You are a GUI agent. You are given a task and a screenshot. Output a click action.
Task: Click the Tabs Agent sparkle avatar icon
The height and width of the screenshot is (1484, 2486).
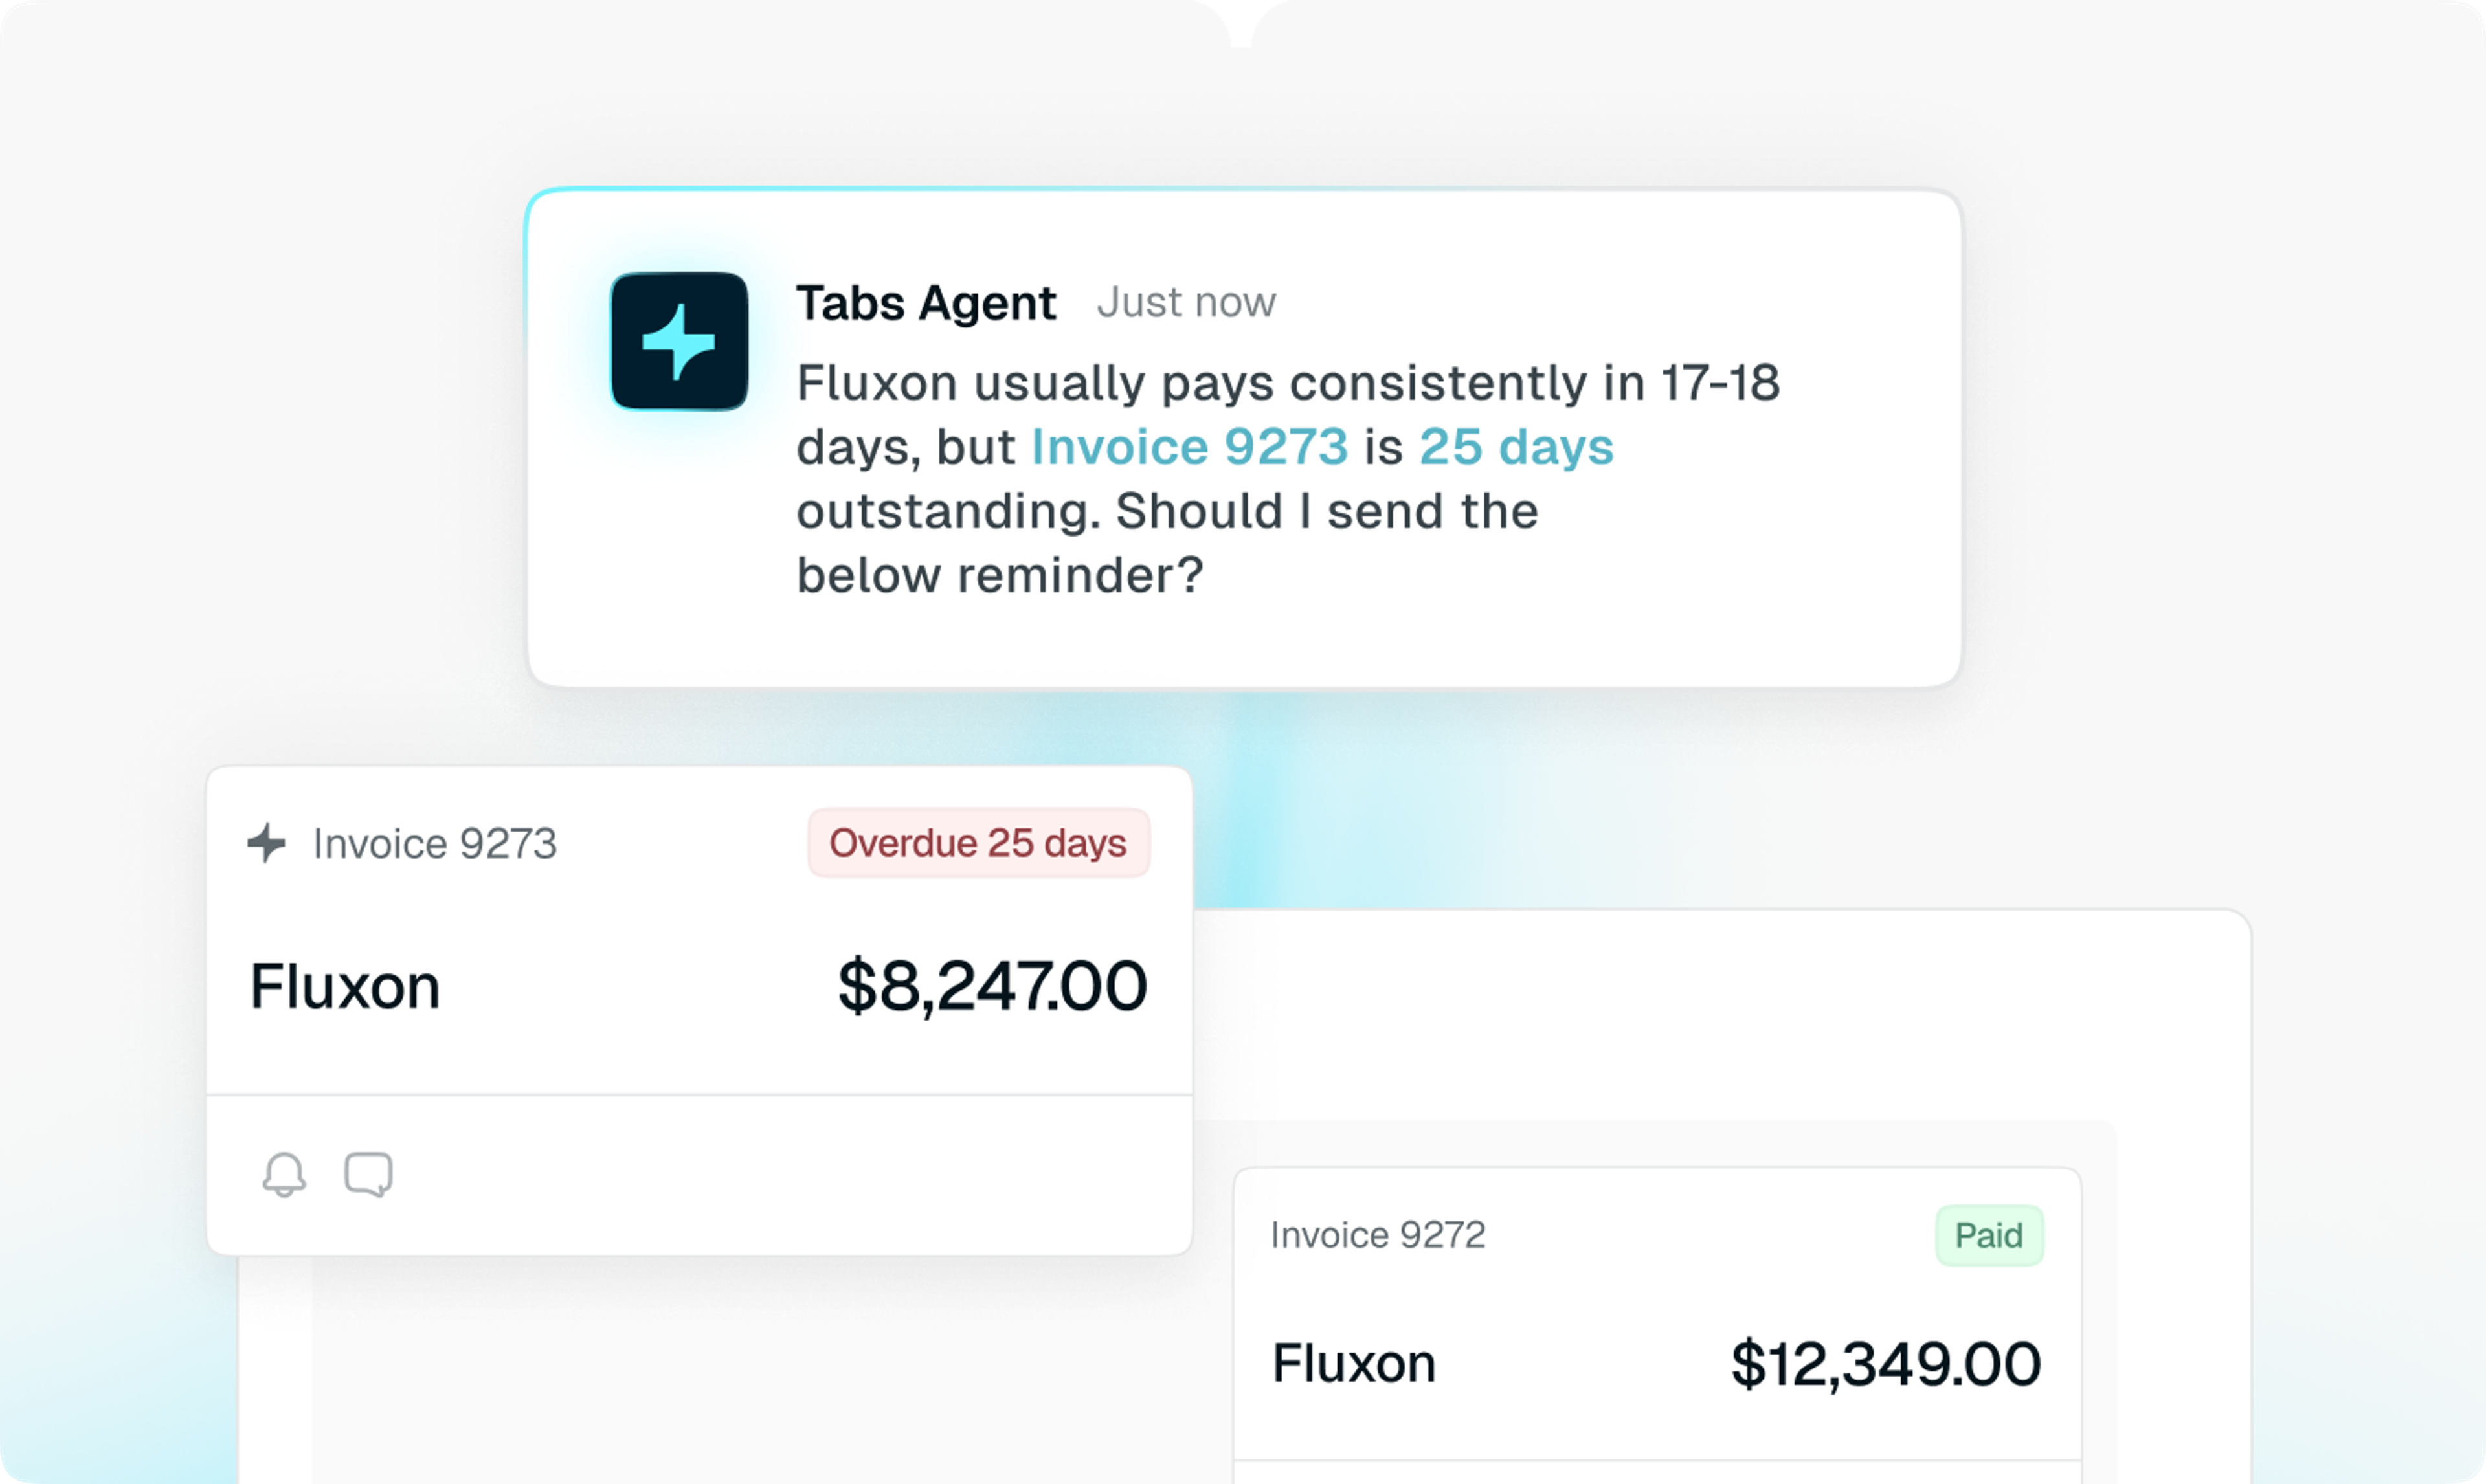pos(679,341)
